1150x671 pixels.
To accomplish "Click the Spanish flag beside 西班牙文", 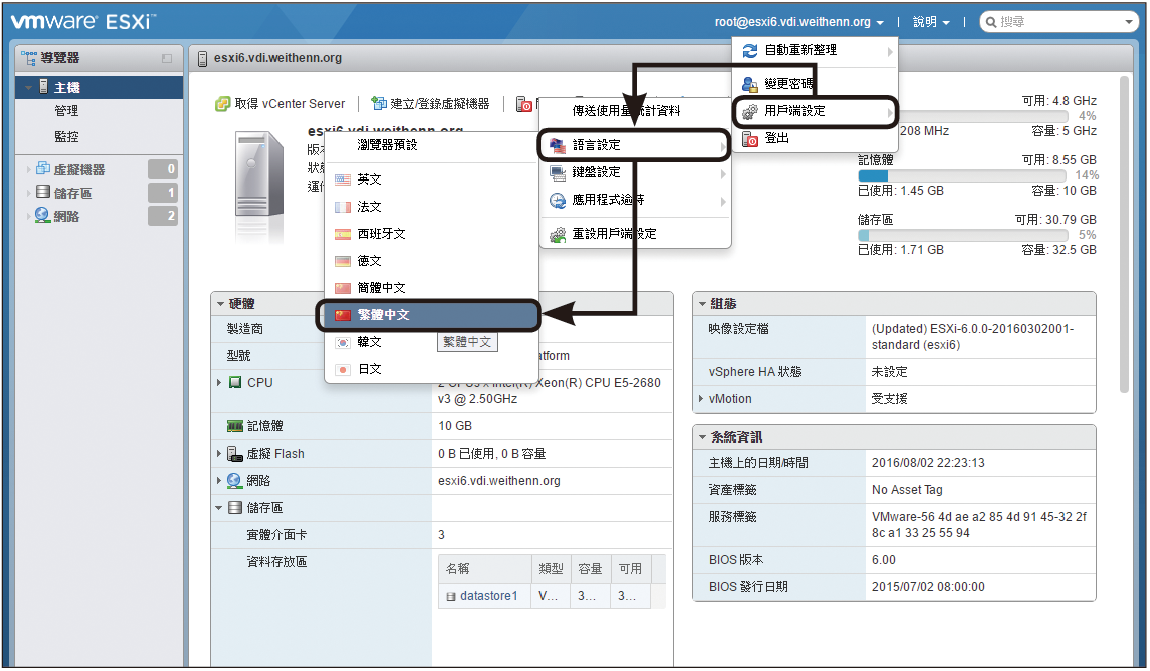I will pyautogui.click(x=343, y=235).
